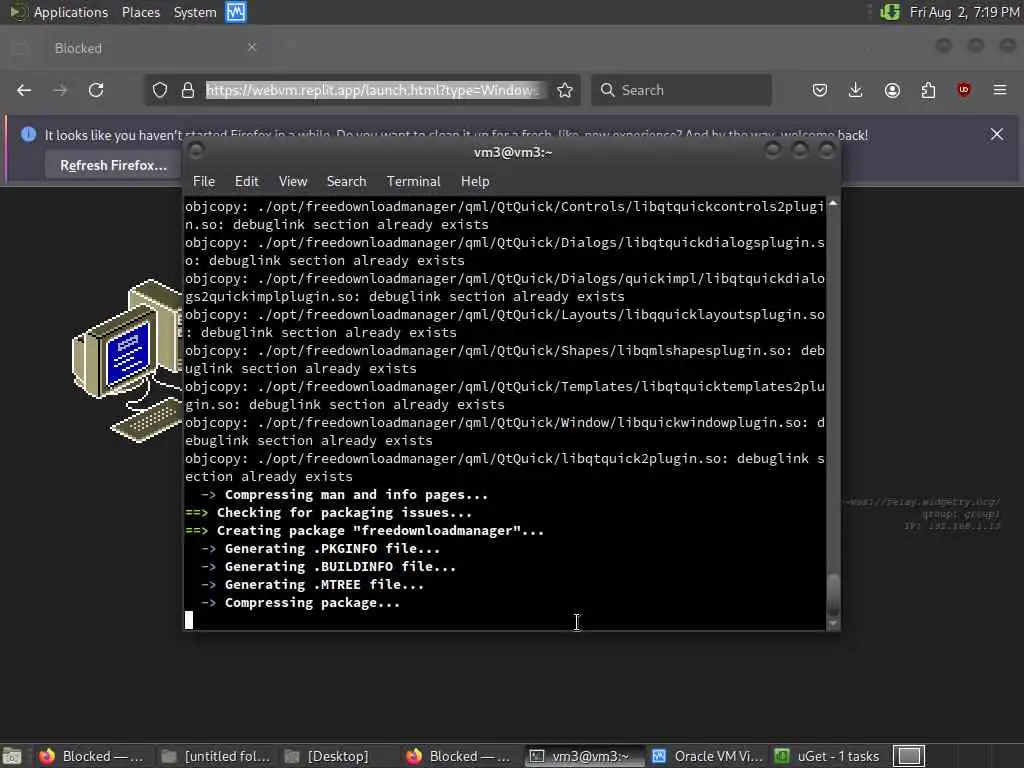
Task: Click the clock showing Fri Aug 2
Action: [965, 12]
